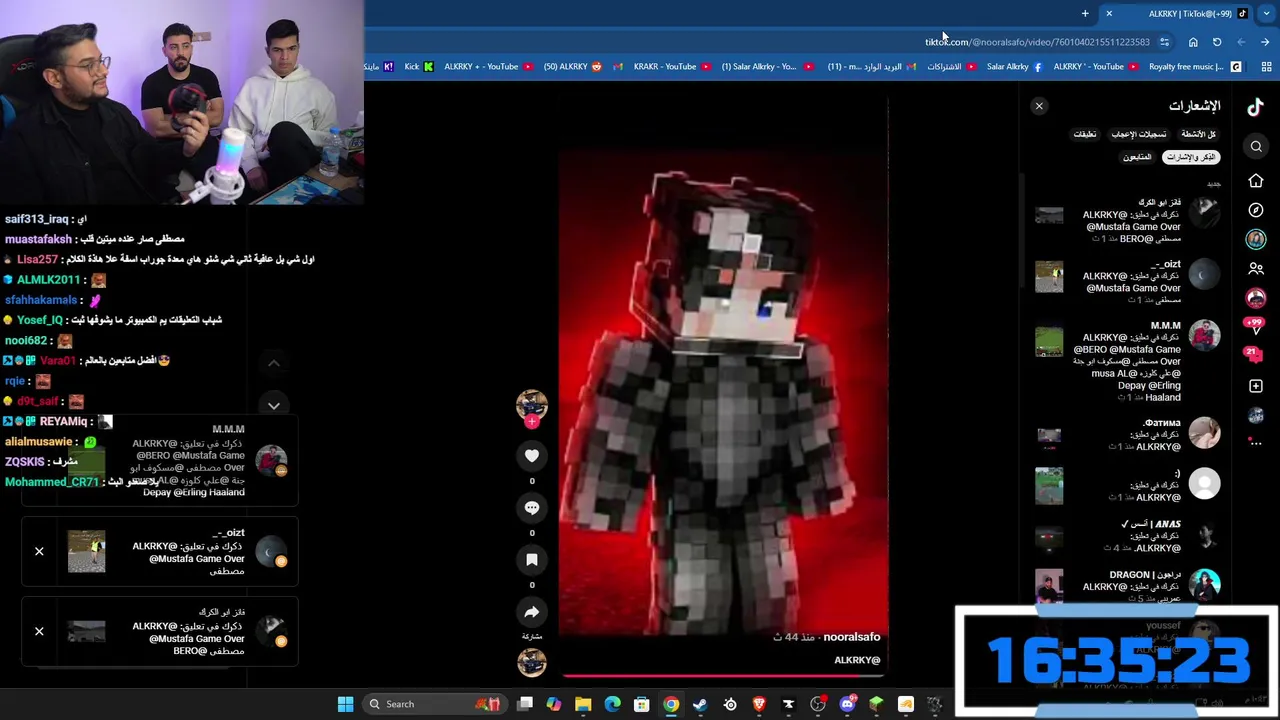Open Steam from taskbar
Image resolution: width=1280 pixels, height=720 pixels.
coord(700,704)
